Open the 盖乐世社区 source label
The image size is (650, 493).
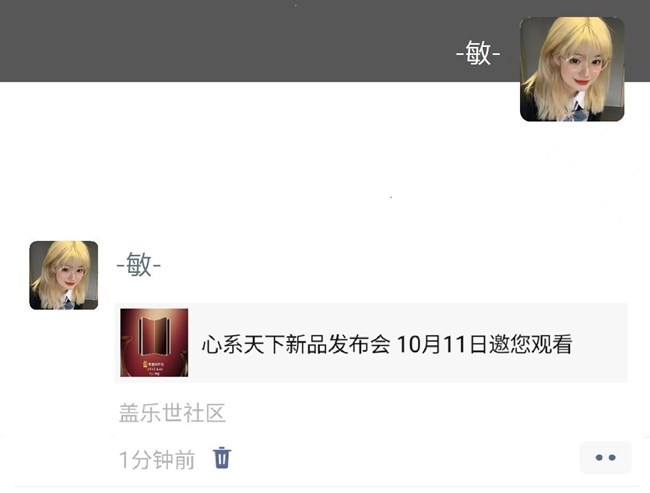tap(172, 413)
